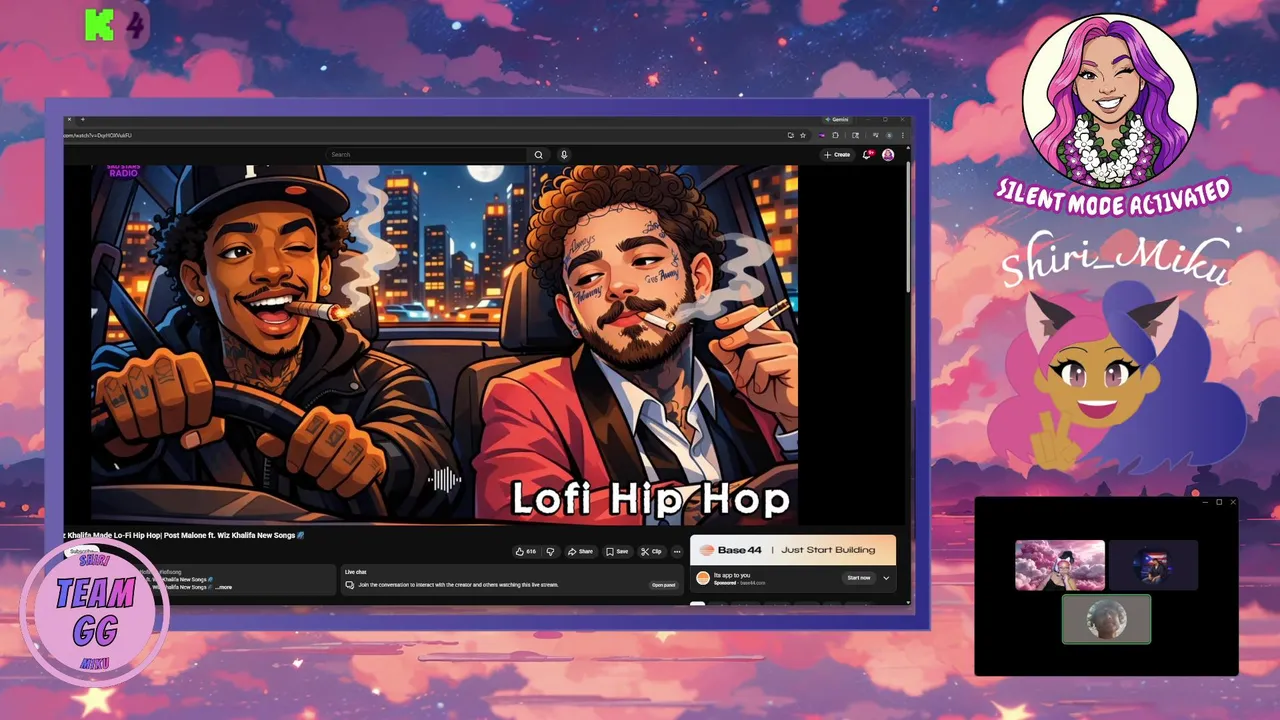
Task: Expand the description with ...more
Action: pyautogui.click(x=223, y=587)
